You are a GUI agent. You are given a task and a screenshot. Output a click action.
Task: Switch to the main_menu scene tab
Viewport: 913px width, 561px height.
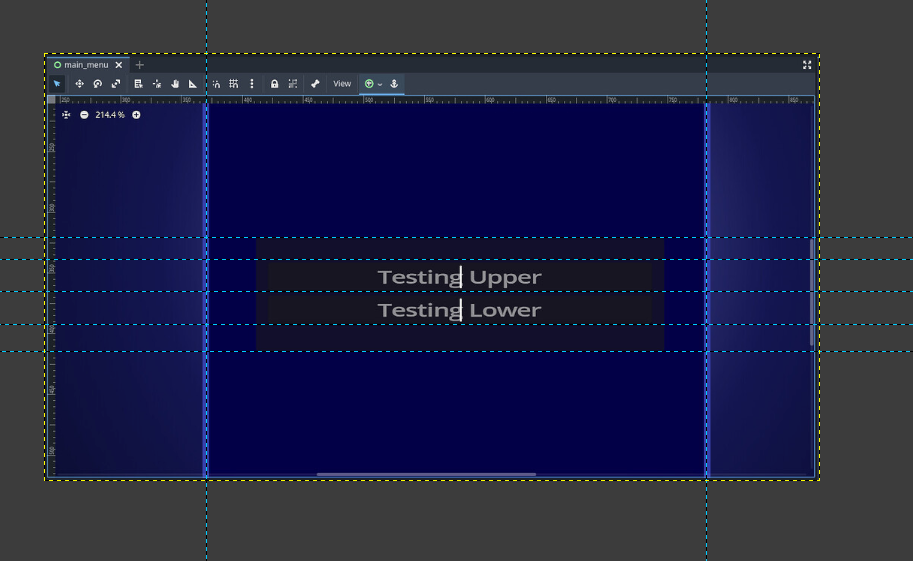tap(85, 65)
